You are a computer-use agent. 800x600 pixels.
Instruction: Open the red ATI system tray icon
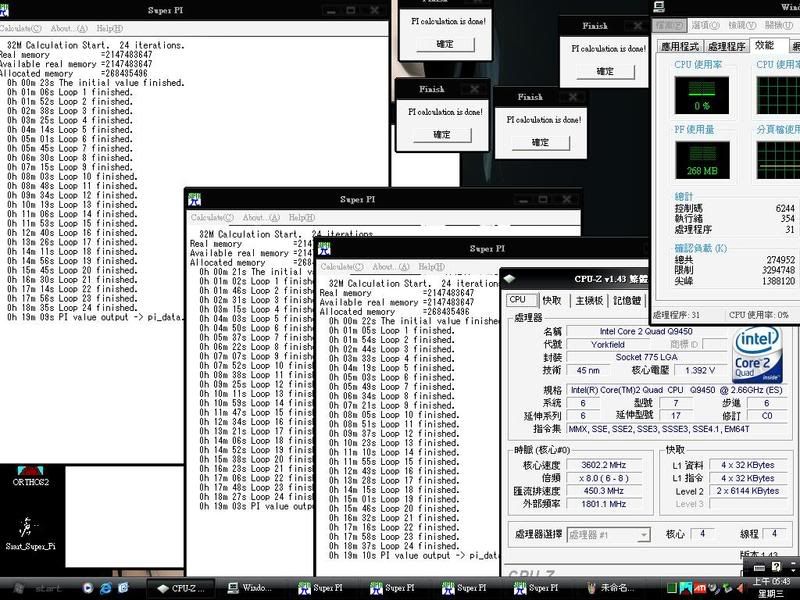699,588
